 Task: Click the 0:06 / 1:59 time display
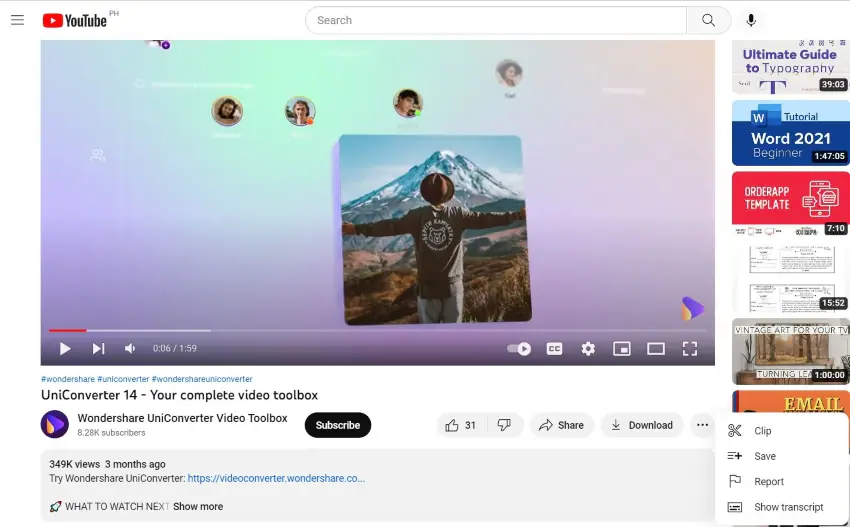coord(175,348)
